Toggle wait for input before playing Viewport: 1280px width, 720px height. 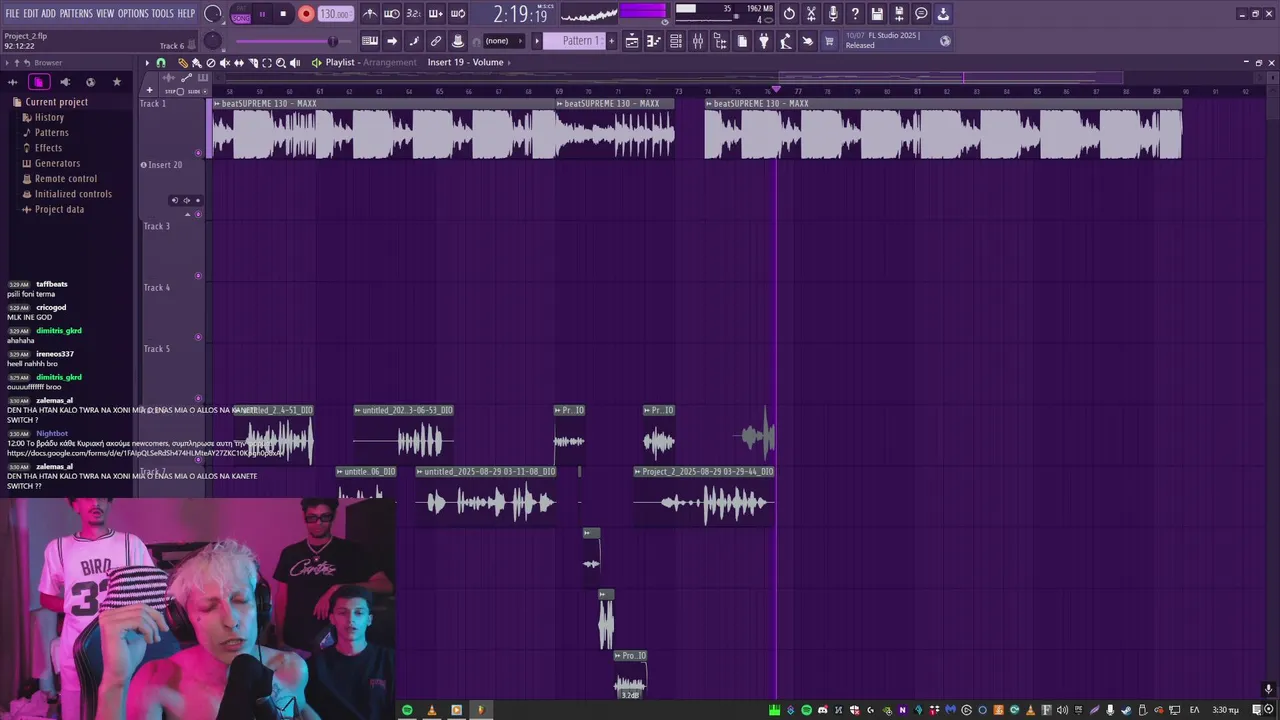(x=392, y=14)
